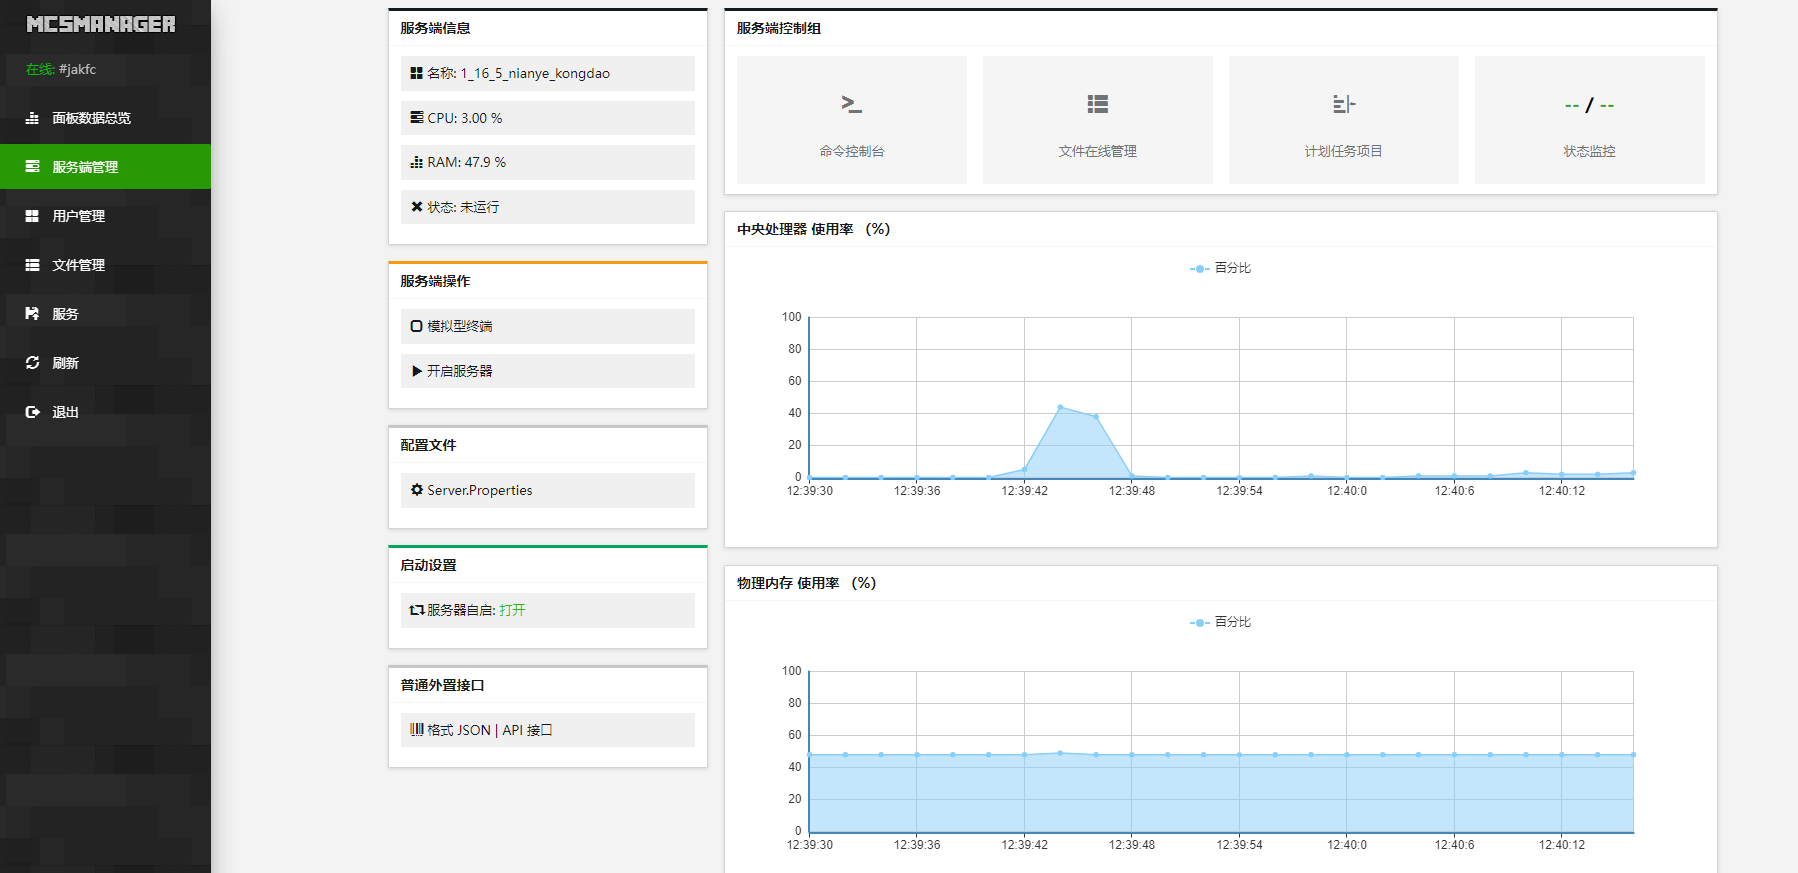Open the 面板数据总览 dashboard overview
Viewport: 1798px width, 873px height.
pos(105,118)
